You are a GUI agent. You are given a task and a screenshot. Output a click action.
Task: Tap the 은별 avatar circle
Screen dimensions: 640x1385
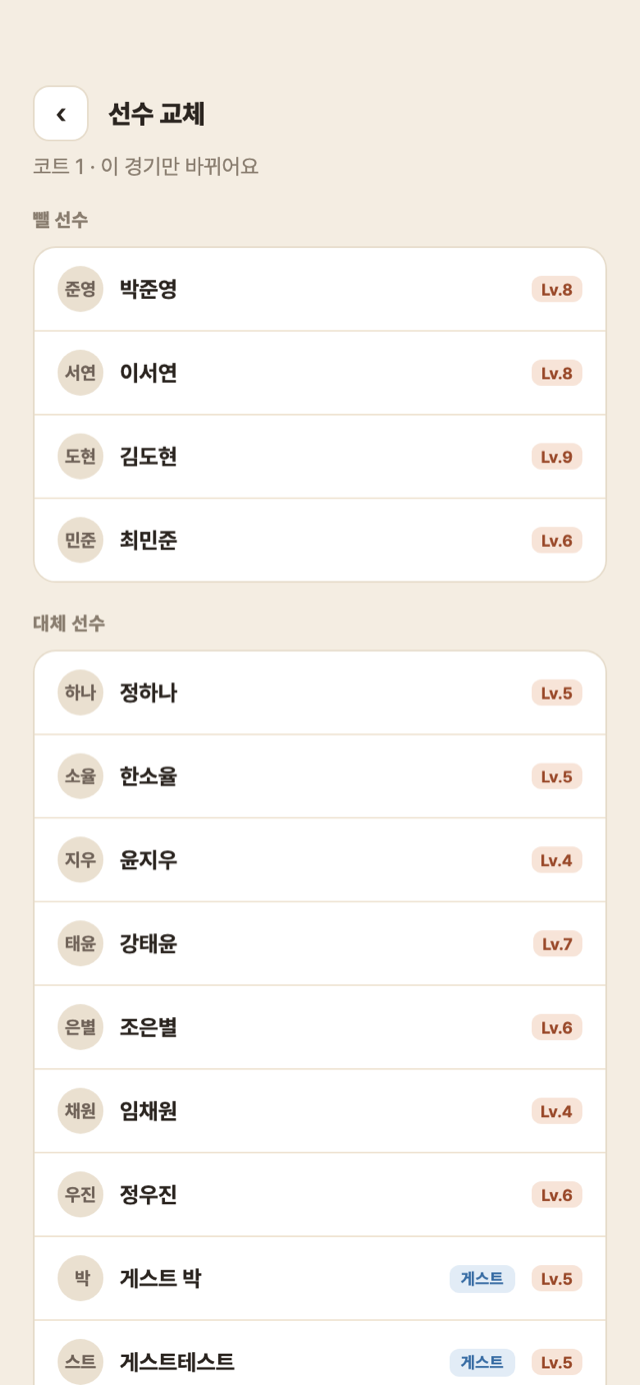pyautogui.click(x=80, y=1027)
